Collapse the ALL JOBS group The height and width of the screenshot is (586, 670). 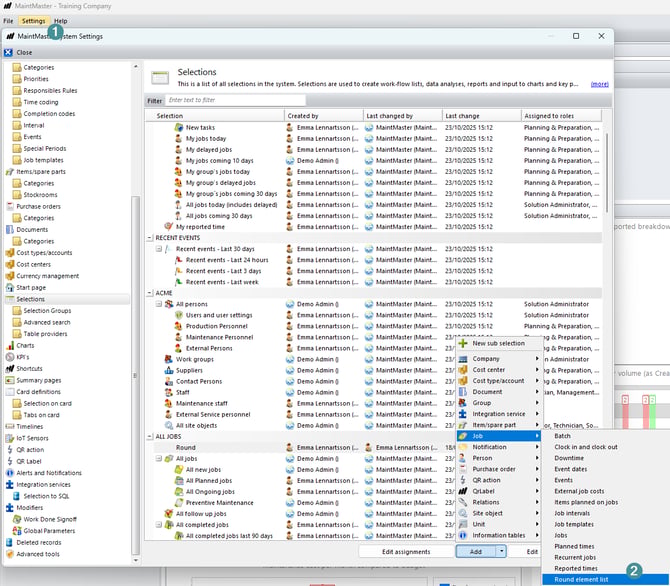(150, 436)
